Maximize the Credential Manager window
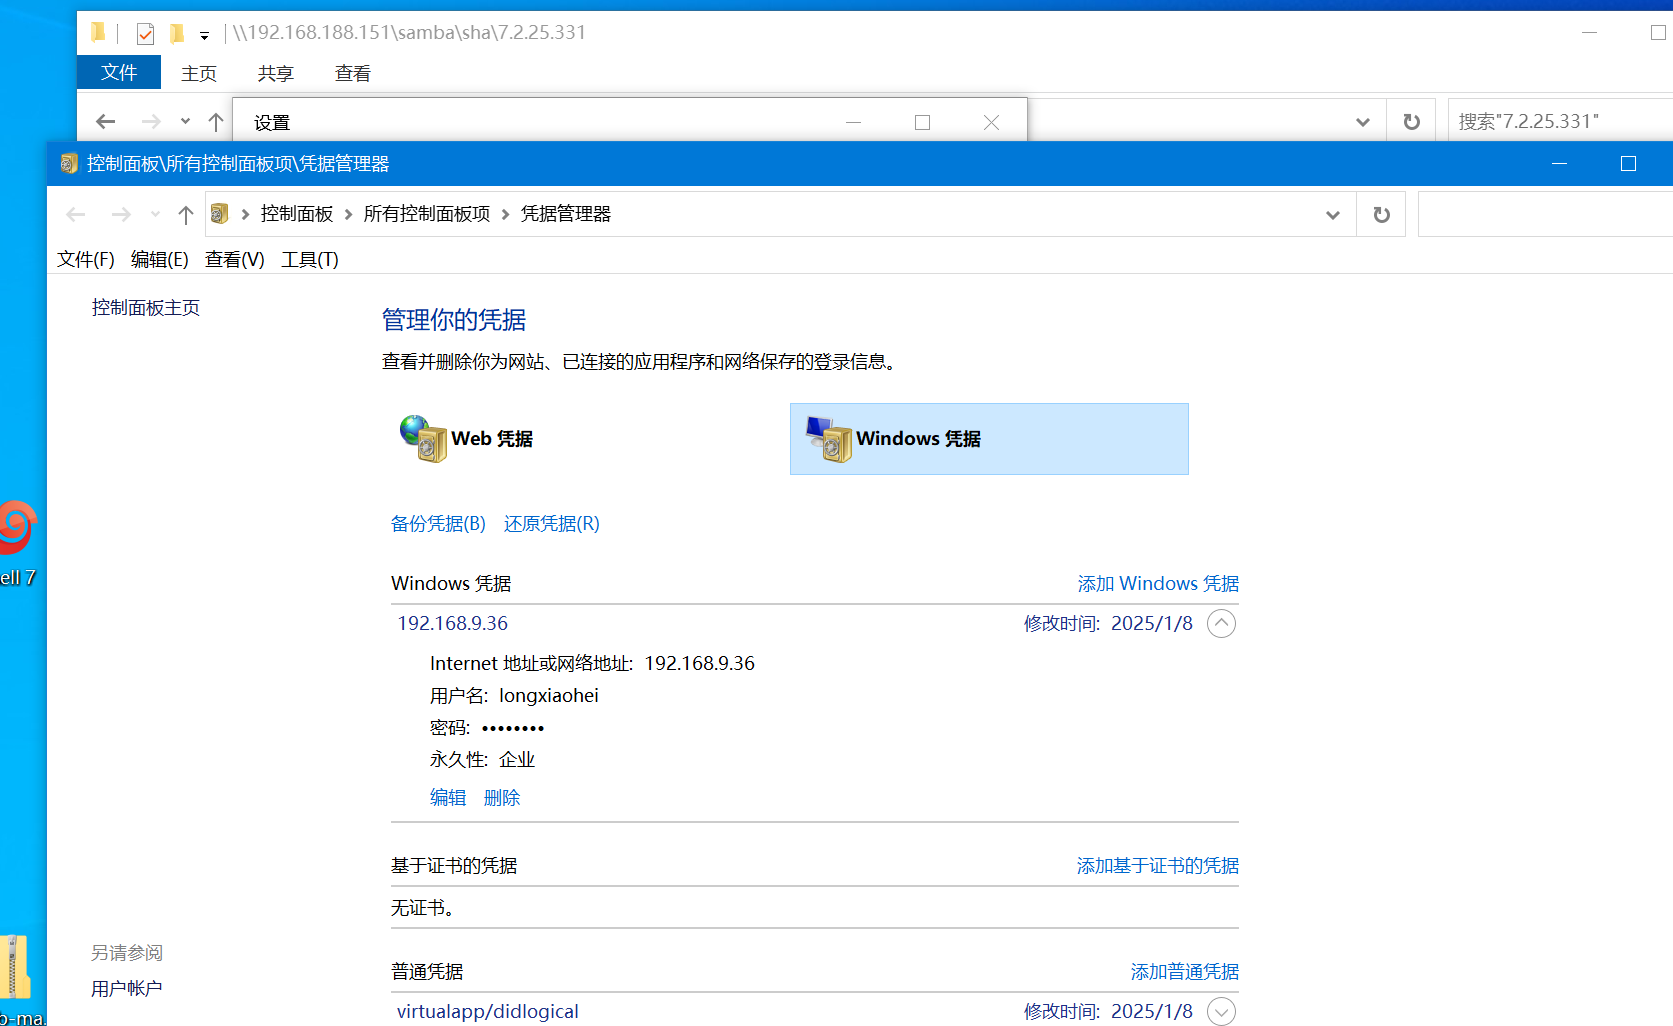 [x=1628, y=163]
